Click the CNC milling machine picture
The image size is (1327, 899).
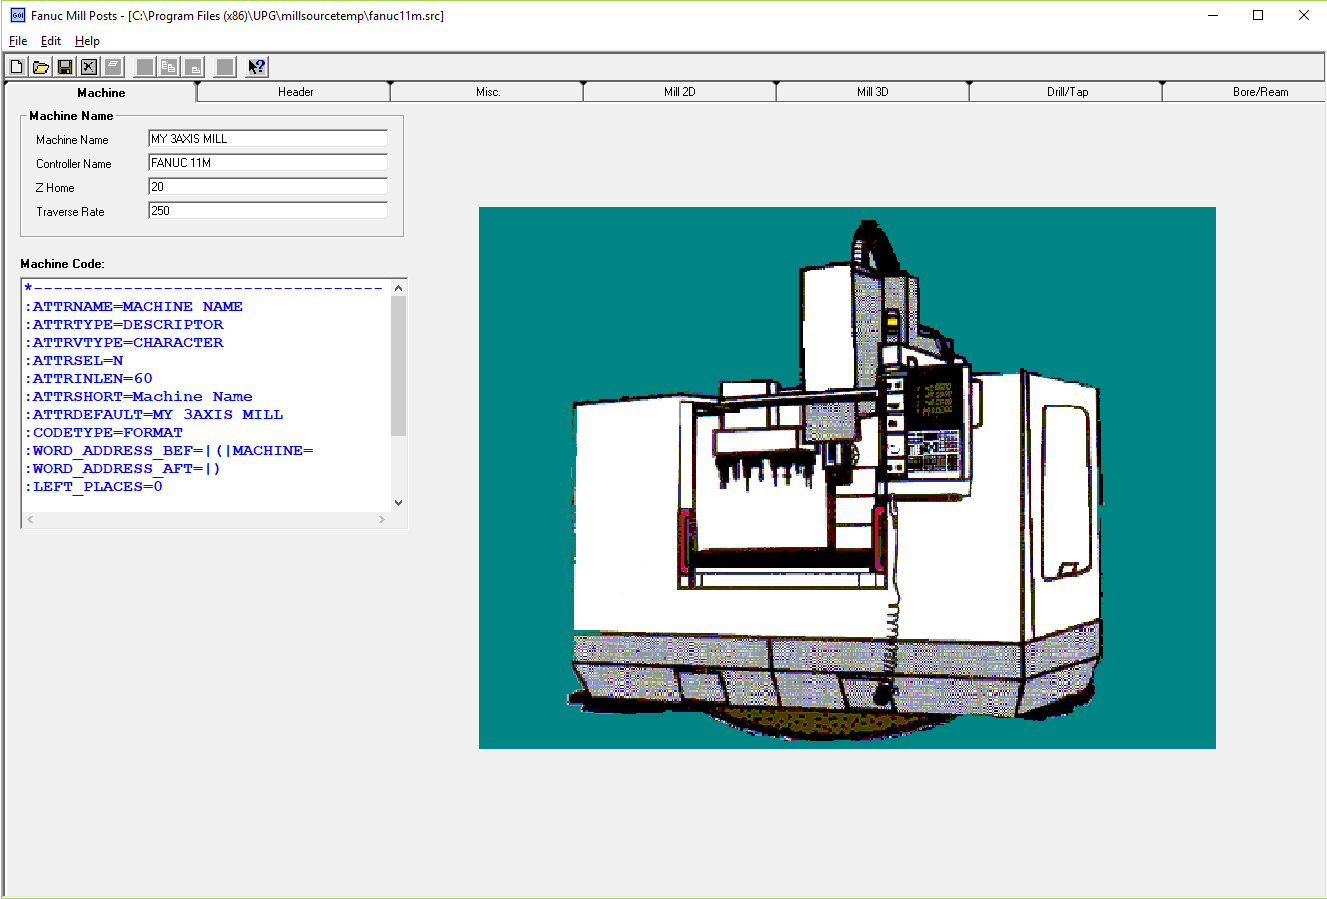click(847, 478)
